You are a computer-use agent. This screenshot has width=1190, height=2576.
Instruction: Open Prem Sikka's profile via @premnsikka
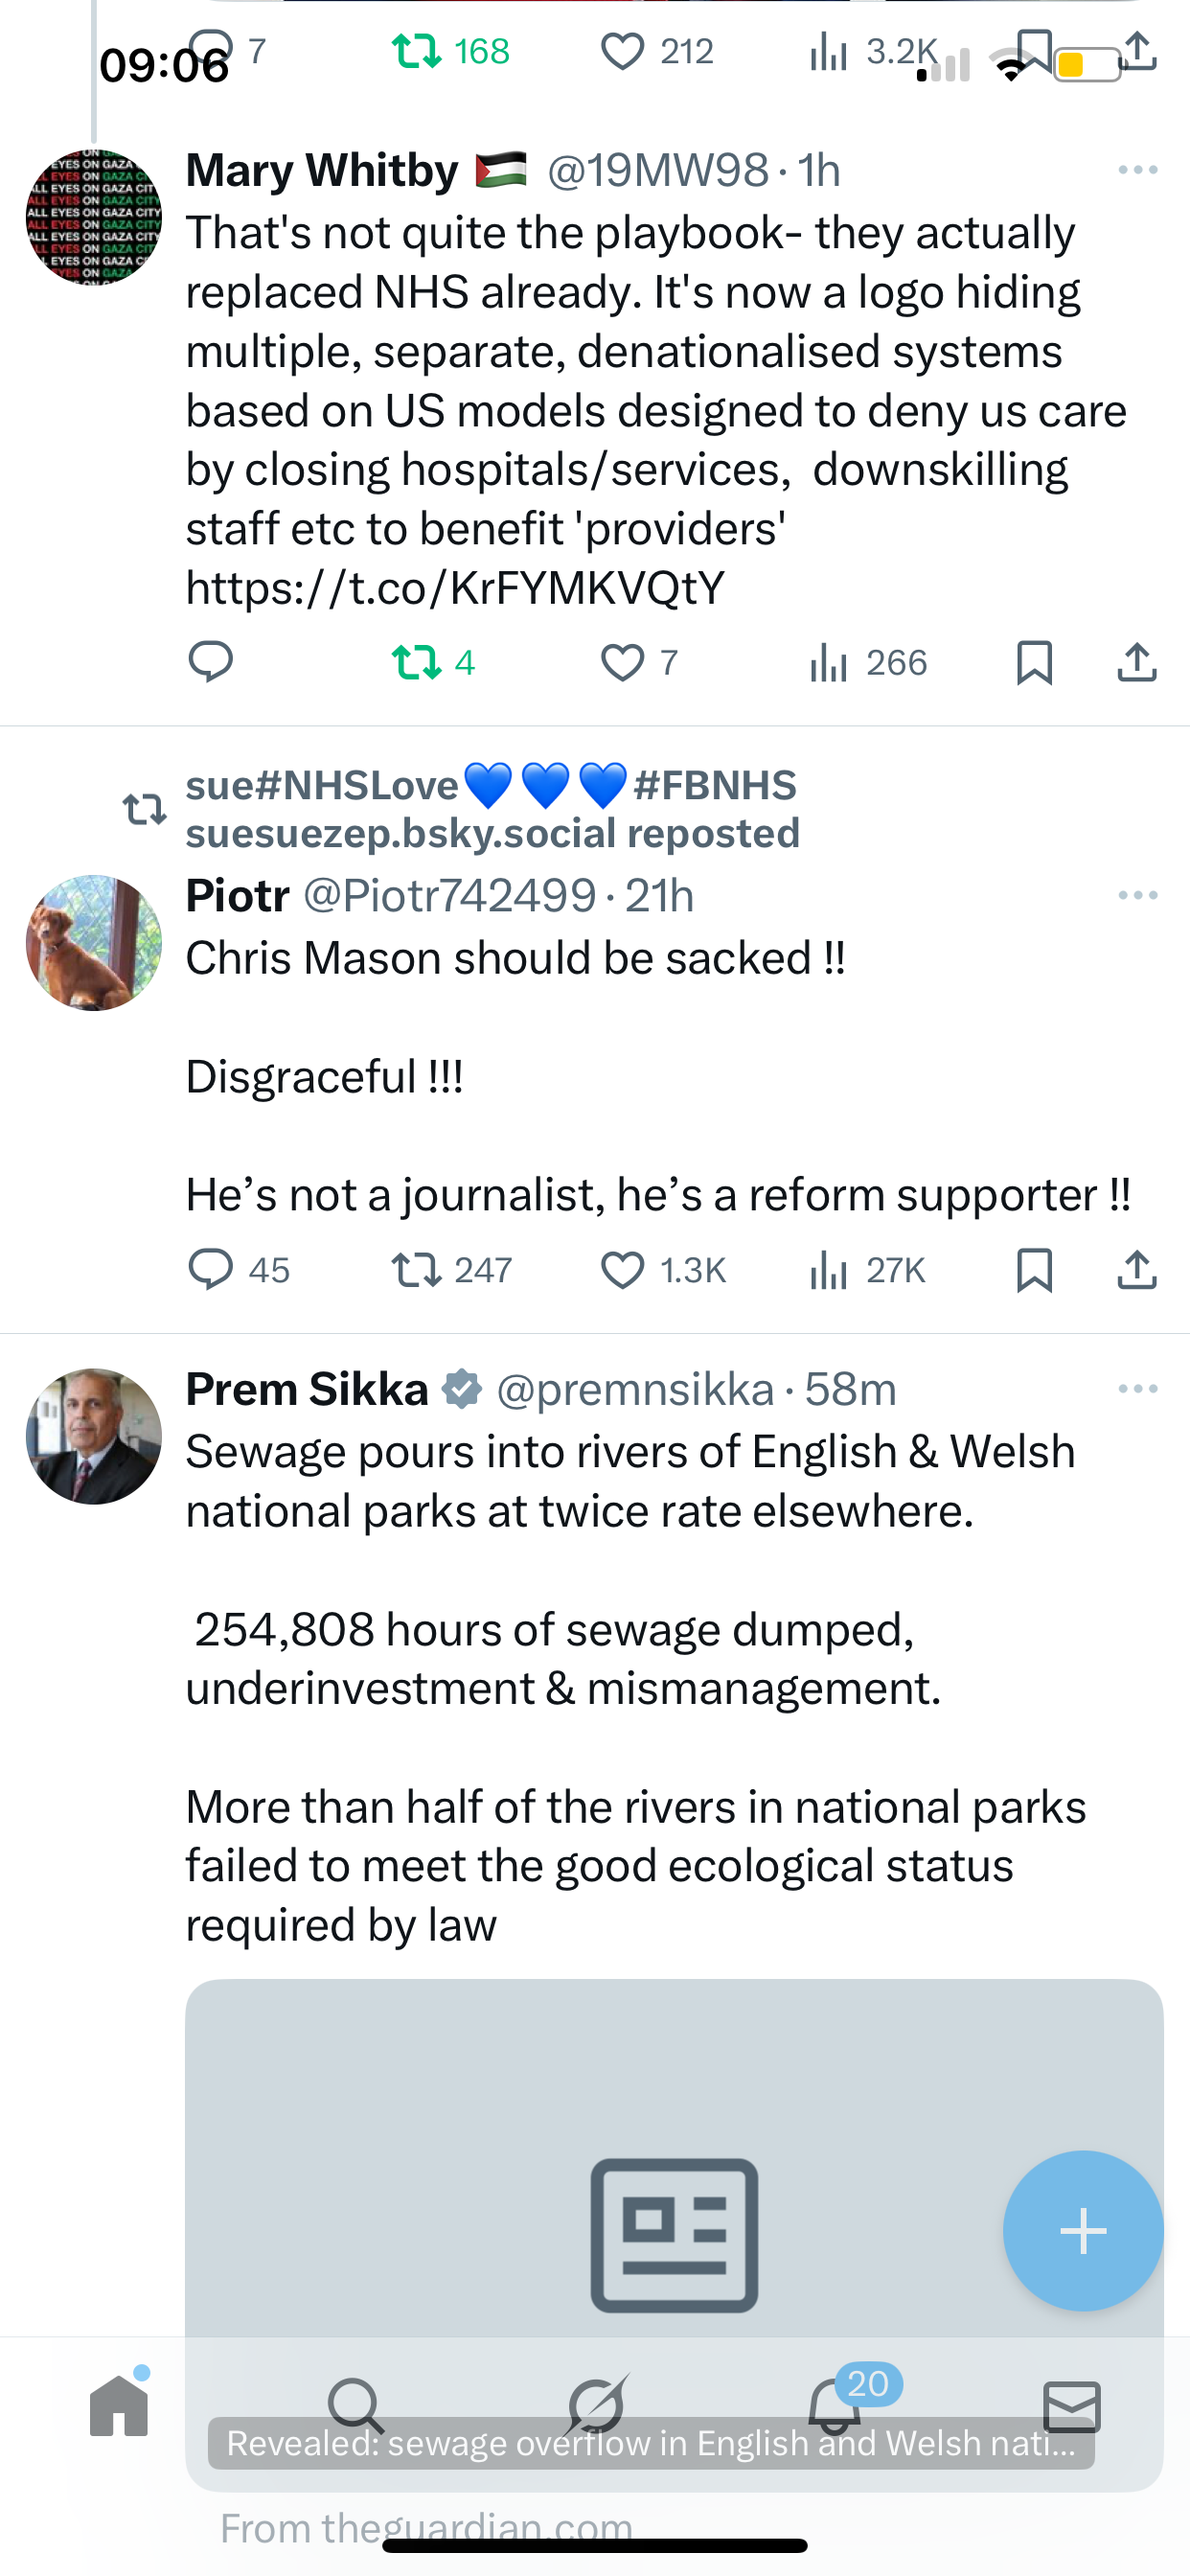[x=635, y=1390]
